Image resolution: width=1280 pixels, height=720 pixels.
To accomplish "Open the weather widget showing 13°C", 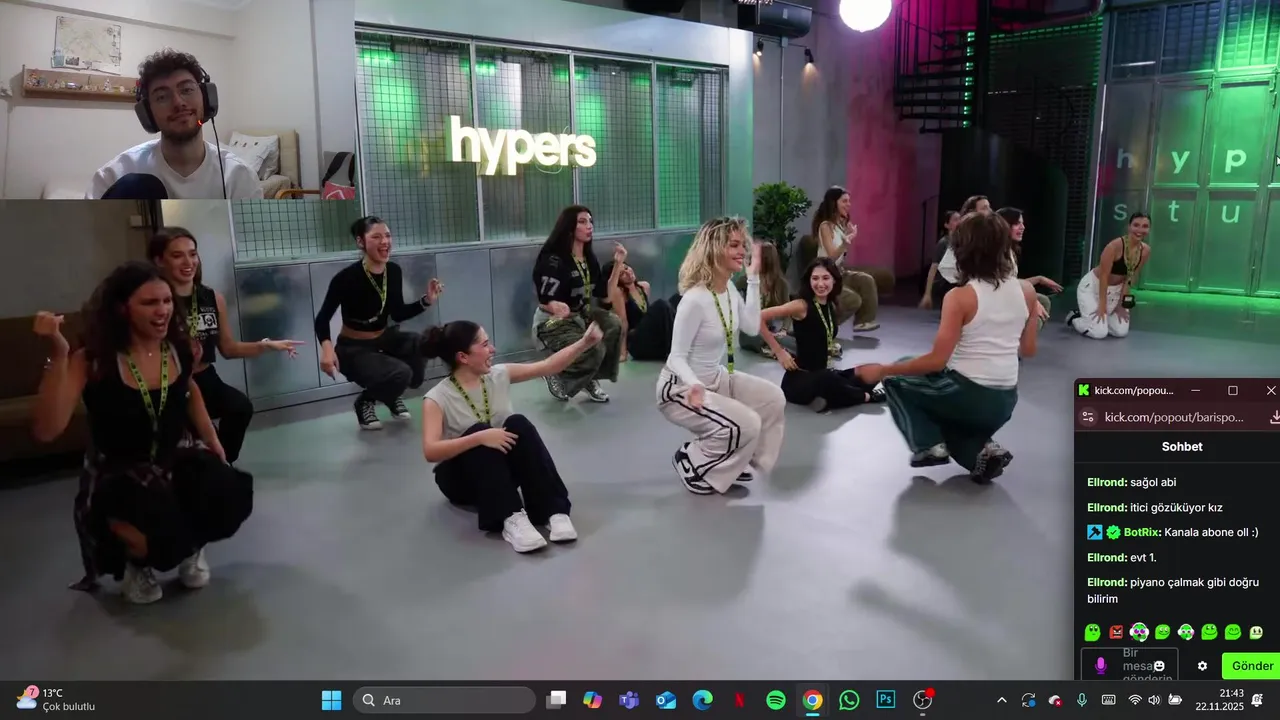I will 55,700.
